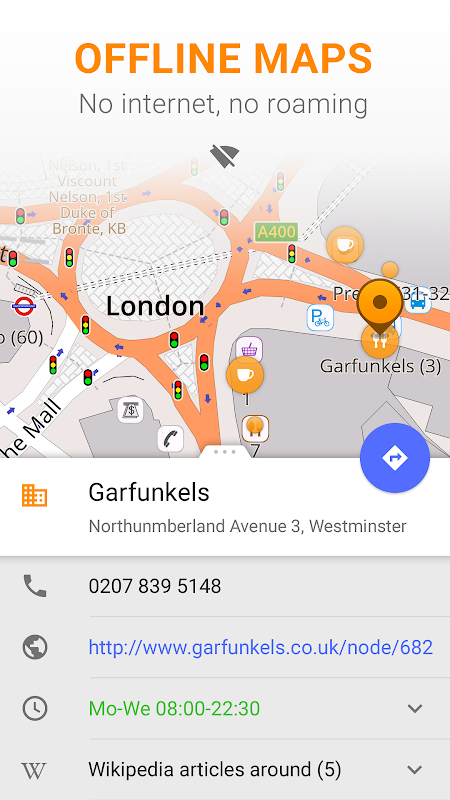Open the garfunkels.co.uk website link
450x800 pixels.
pyautogui.click(x=261, y=647)
